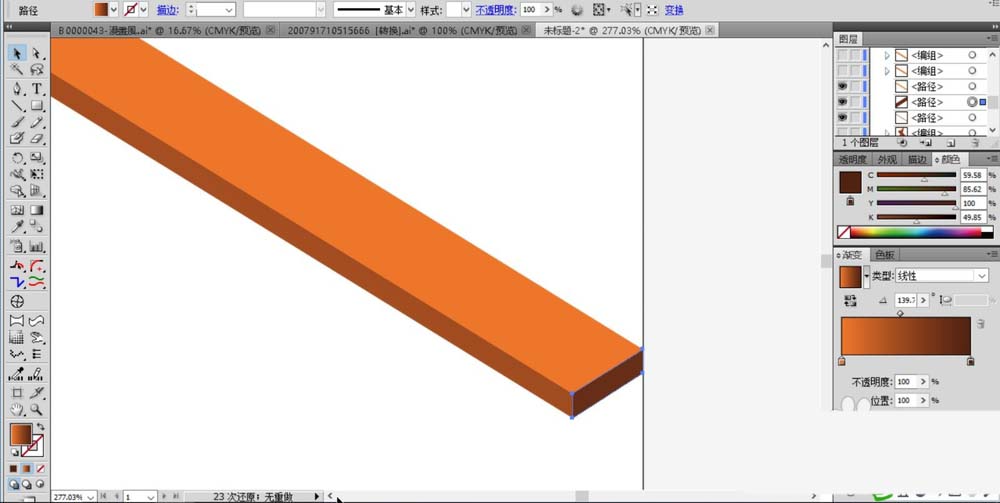1000x503 pixels.
Task: Click the 变换 link in control bar
Action: tap(674, 10)
